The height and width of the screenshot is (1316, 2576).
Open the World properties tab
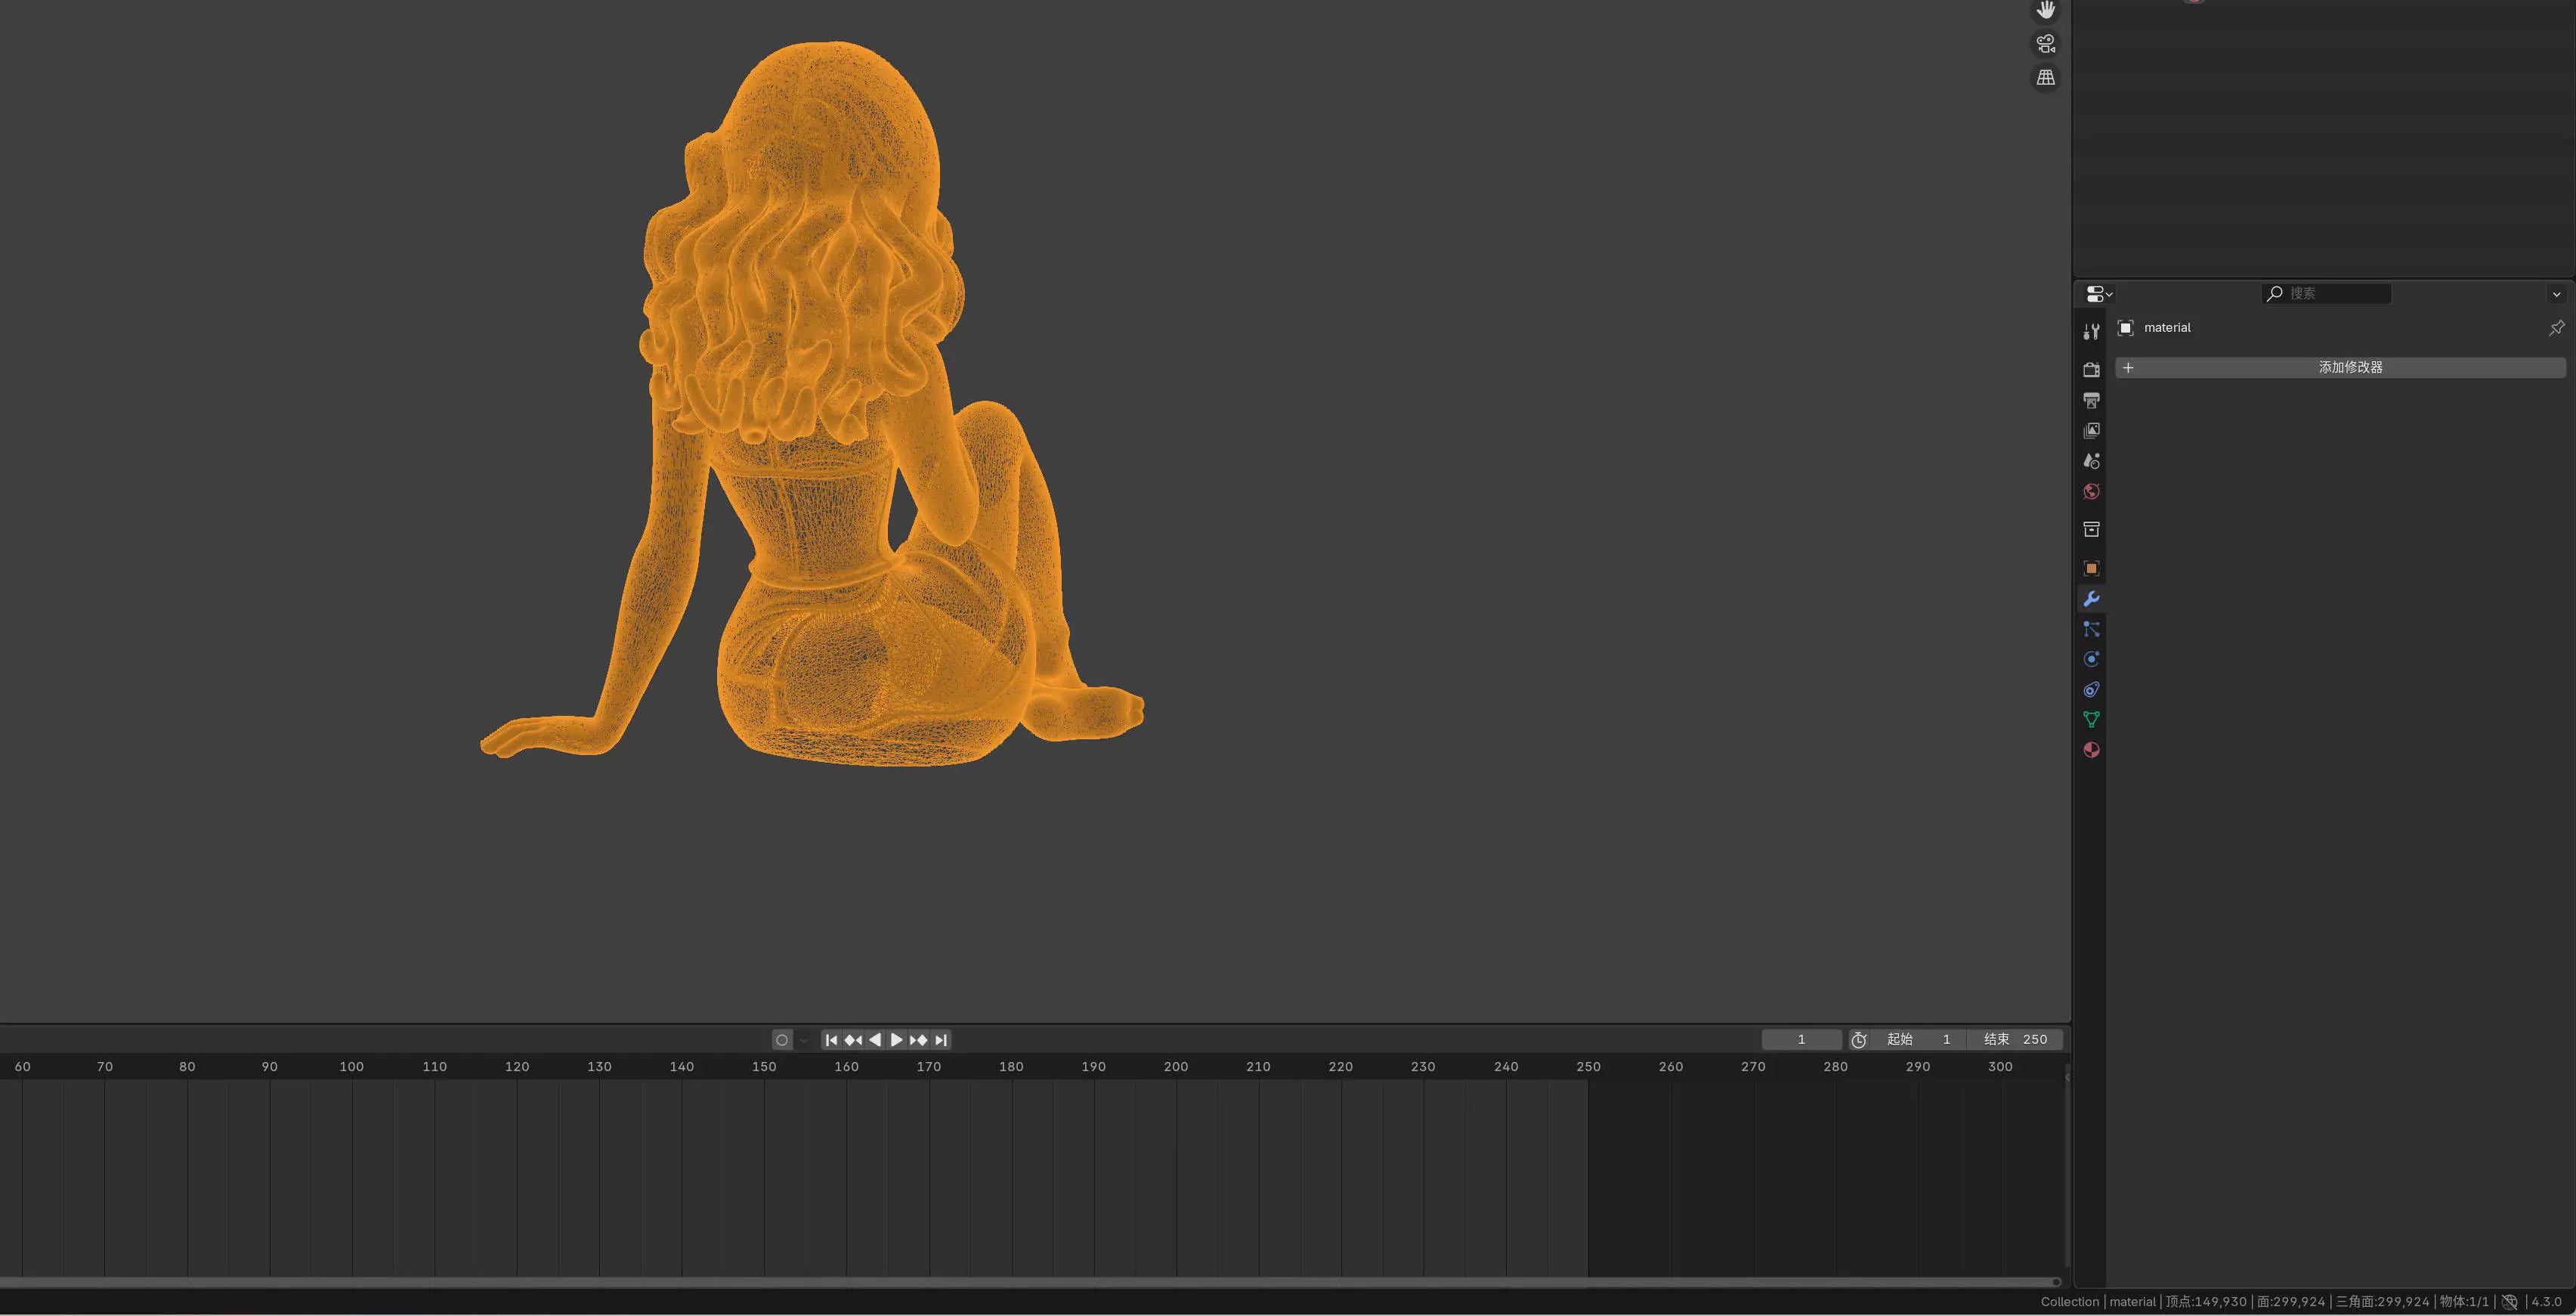point(2091,491)
